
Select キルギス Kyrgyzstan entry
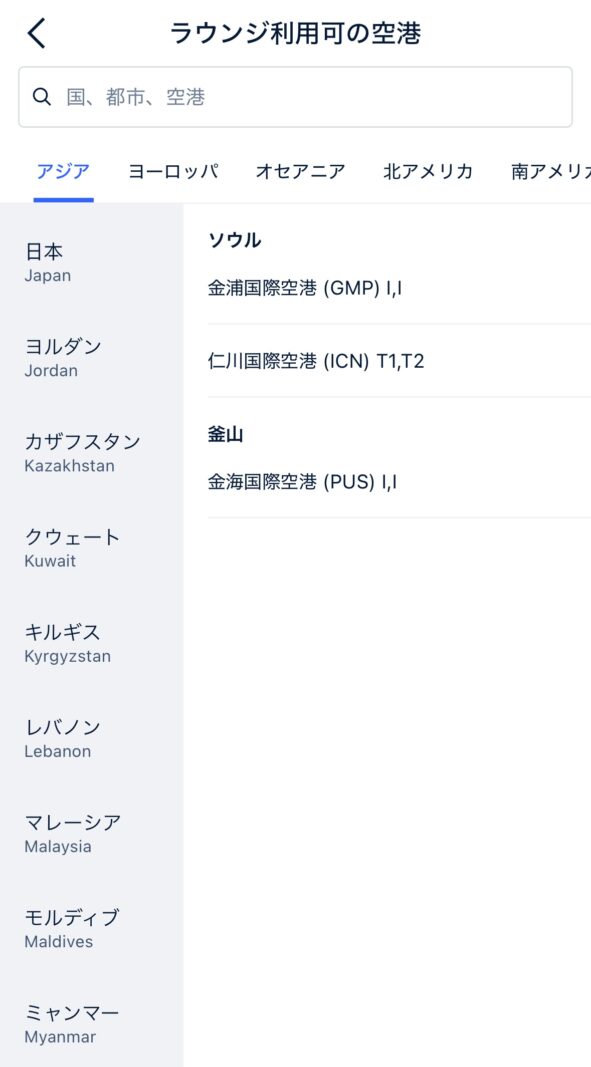[91, 644]
